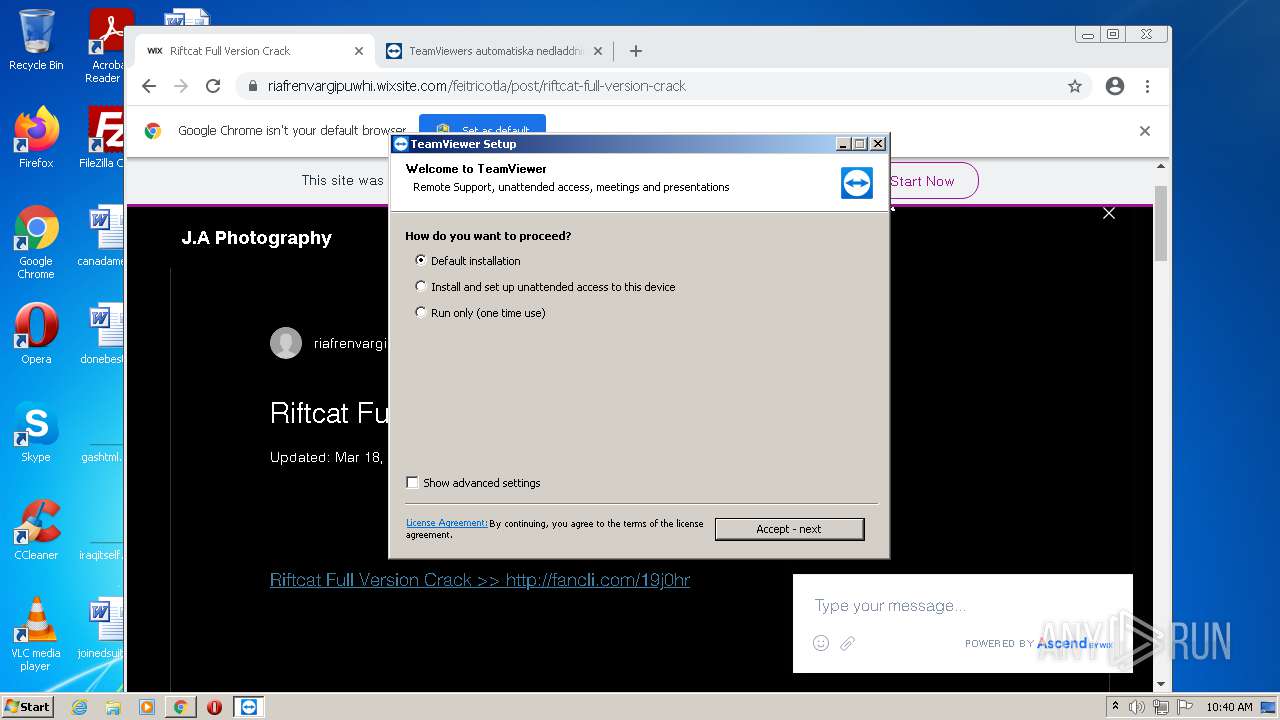Screen dimensions: 1280x720
Task: Click the Windows Start button
Action: [28, 706]
